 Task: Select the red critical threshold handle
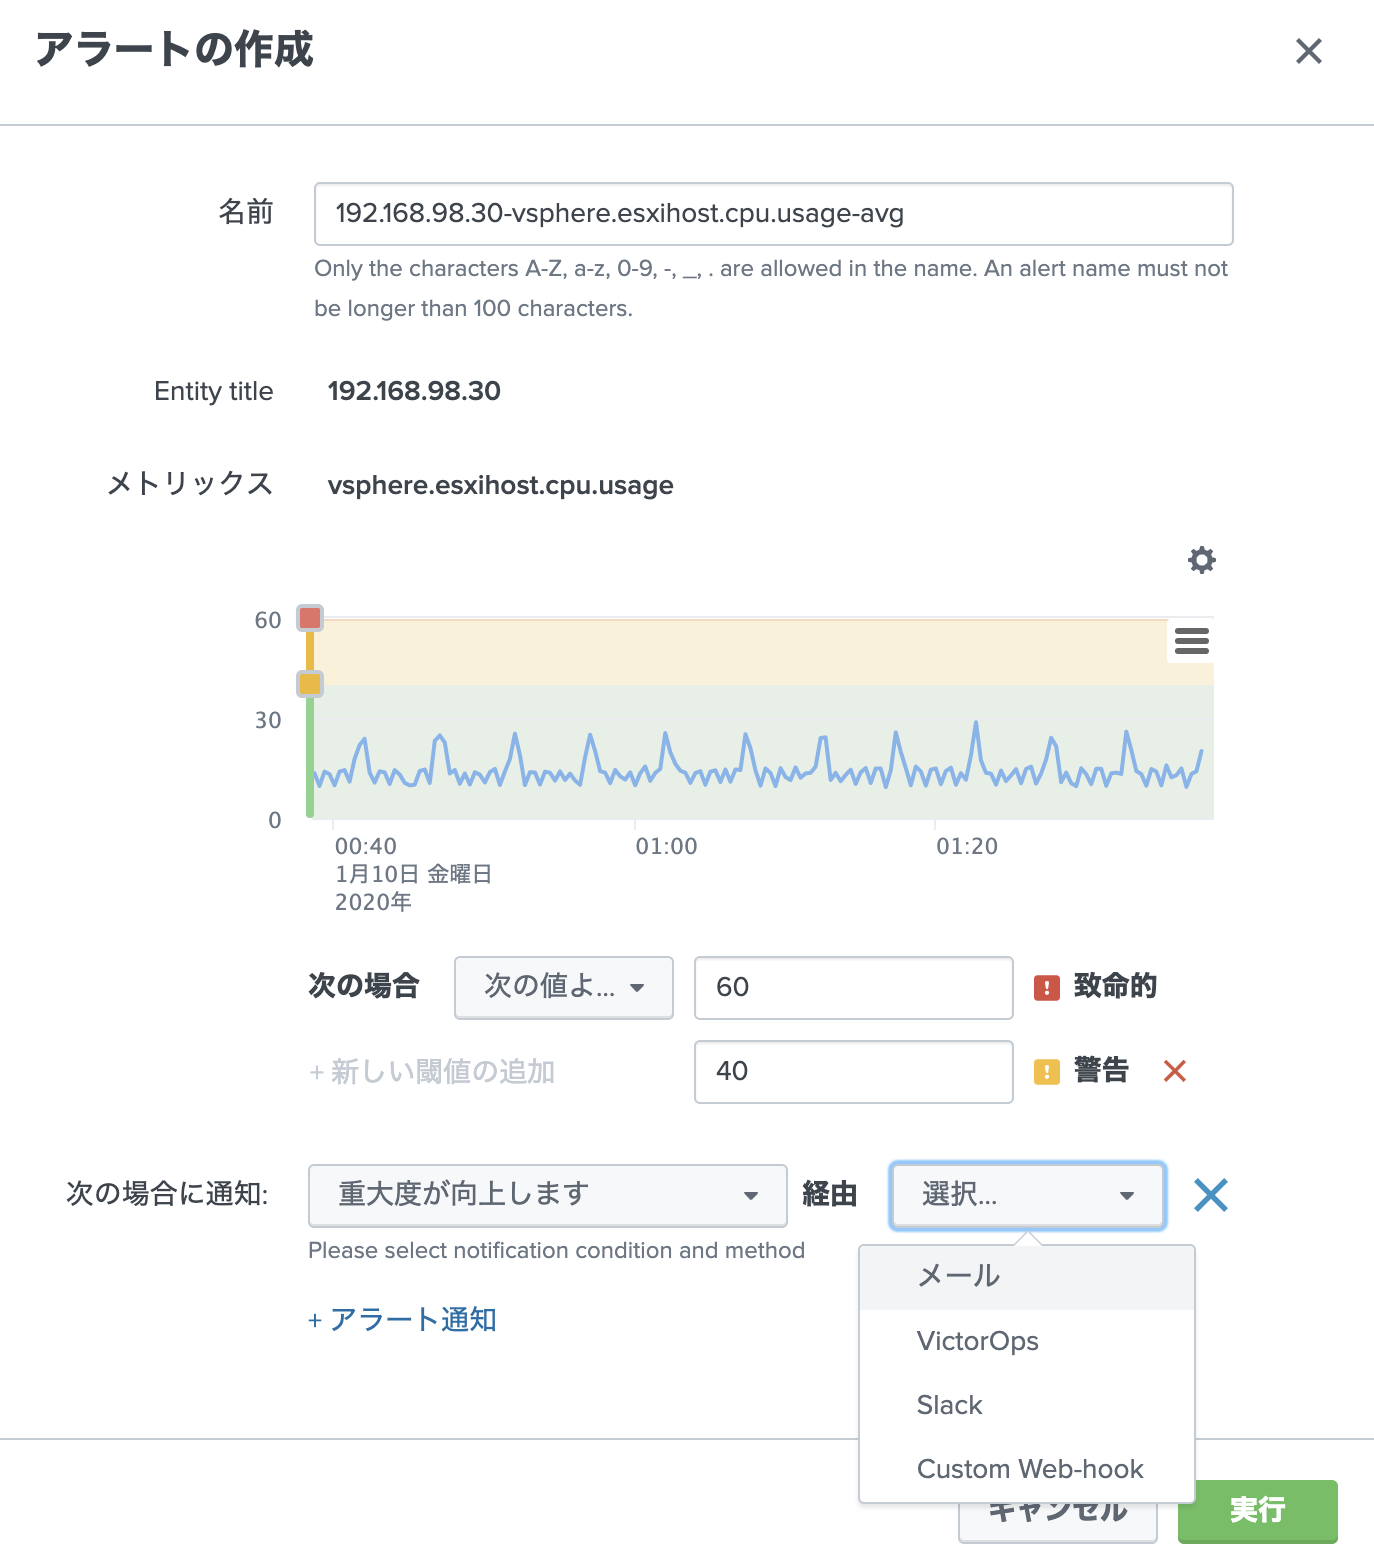coord(310,618)
